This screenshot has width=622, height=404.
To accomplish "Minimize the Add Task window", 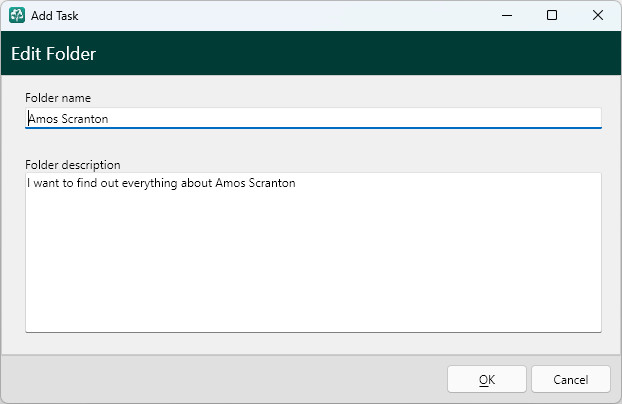I will pyautogui.click(x=507, y=15).
